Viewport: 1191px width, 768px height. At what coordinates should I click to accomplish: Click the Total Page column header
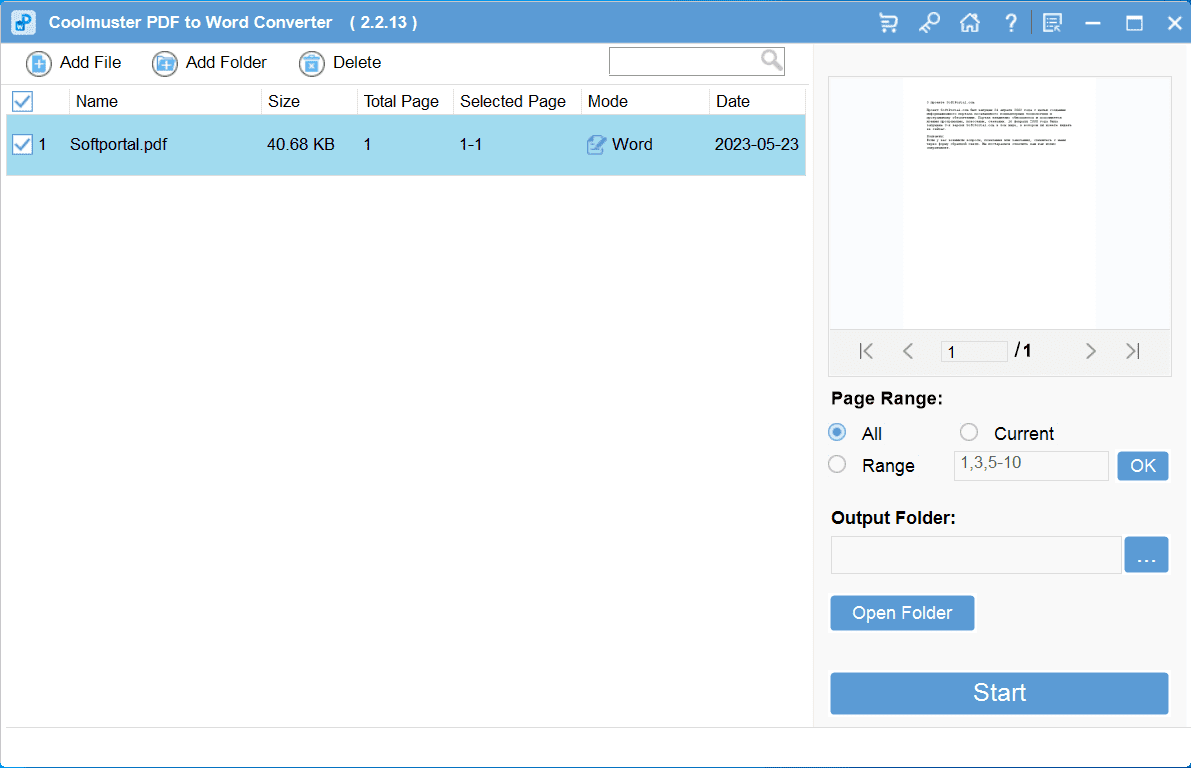click(401, 101)
